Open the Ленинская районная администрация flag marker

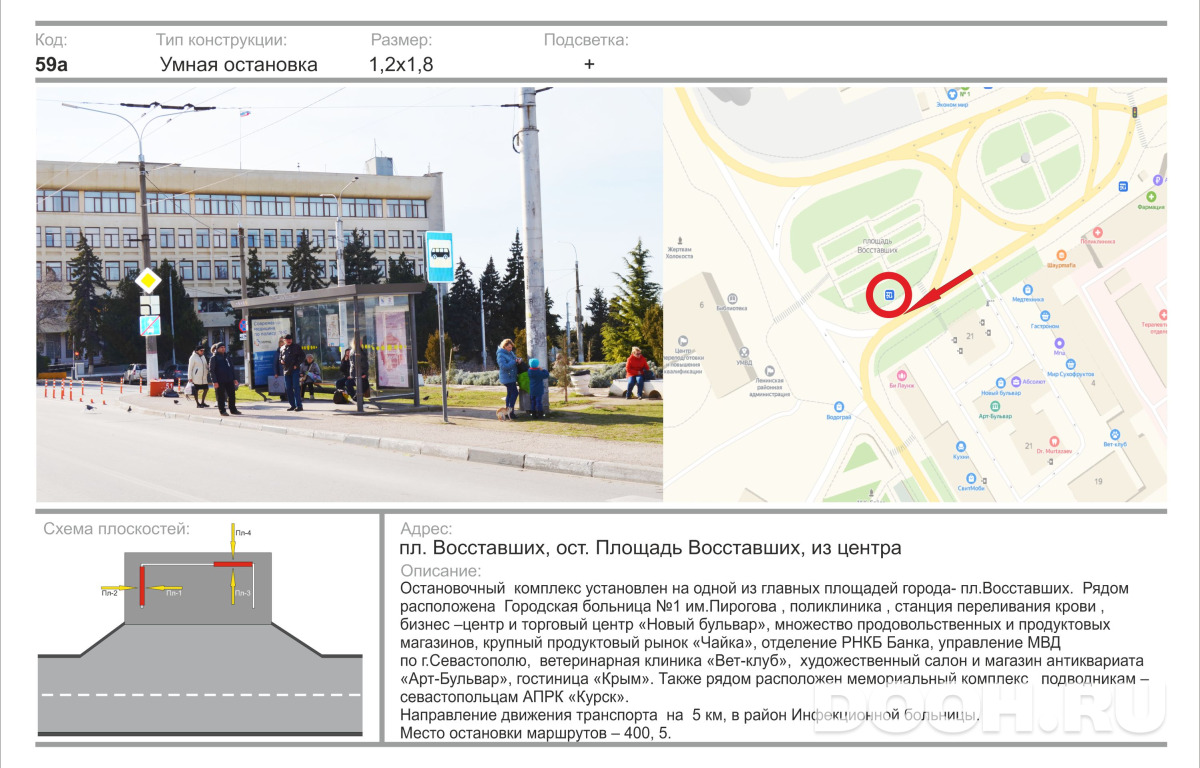pyautogui.click(x=768, y=373)
